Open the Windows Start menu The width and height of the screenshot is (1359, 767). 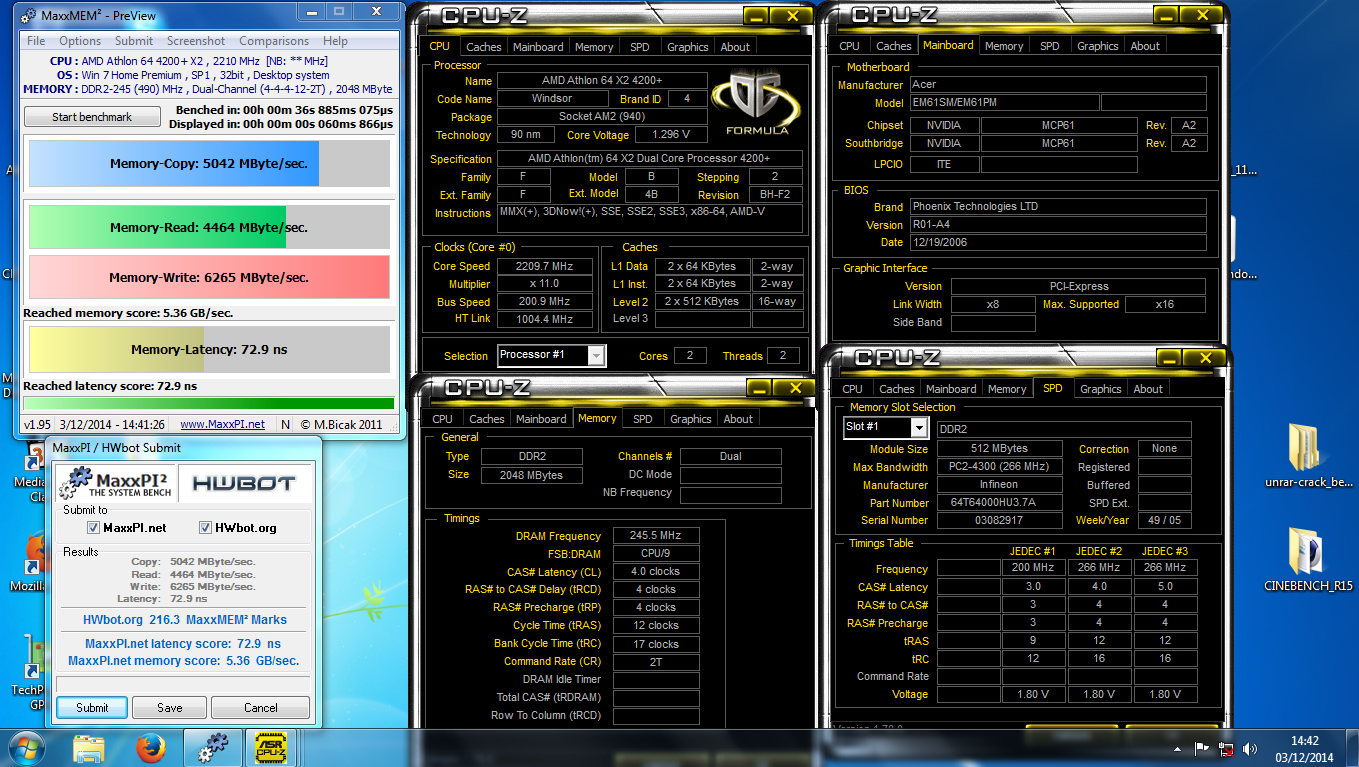(26, 748)
